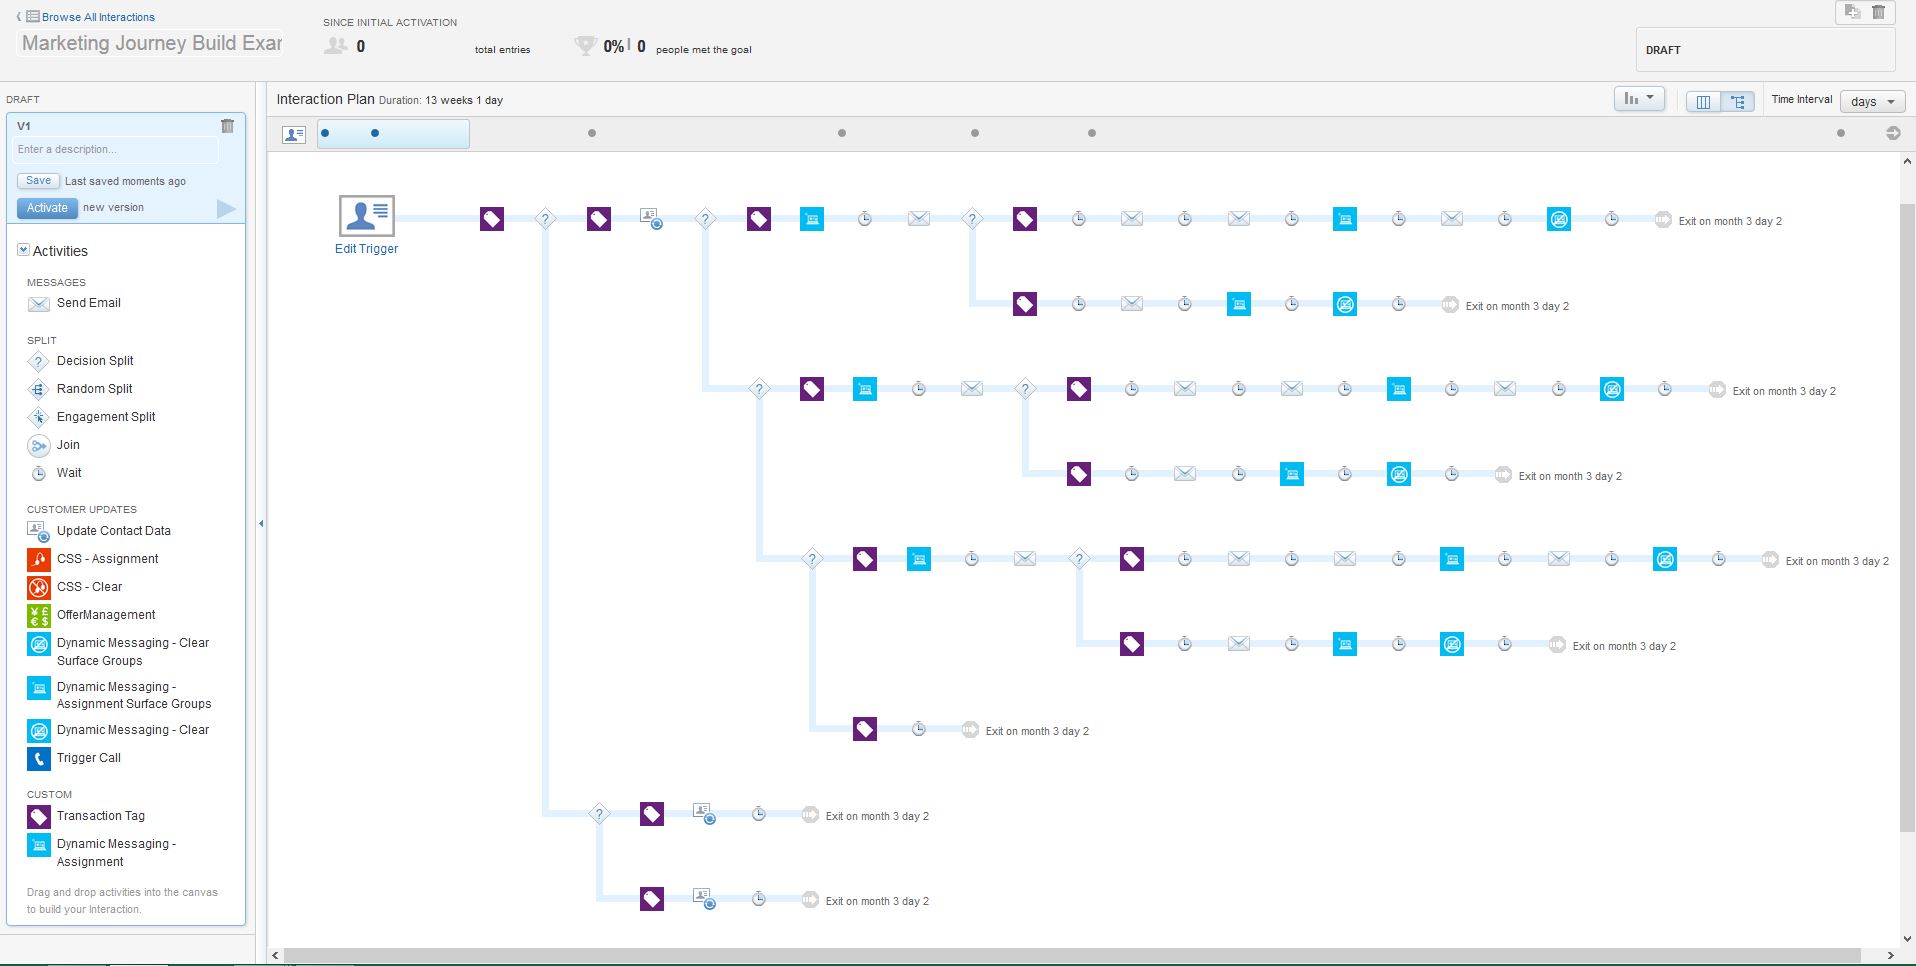
Task: Collapse the Activities section checkbox
Action: [23, 250]
